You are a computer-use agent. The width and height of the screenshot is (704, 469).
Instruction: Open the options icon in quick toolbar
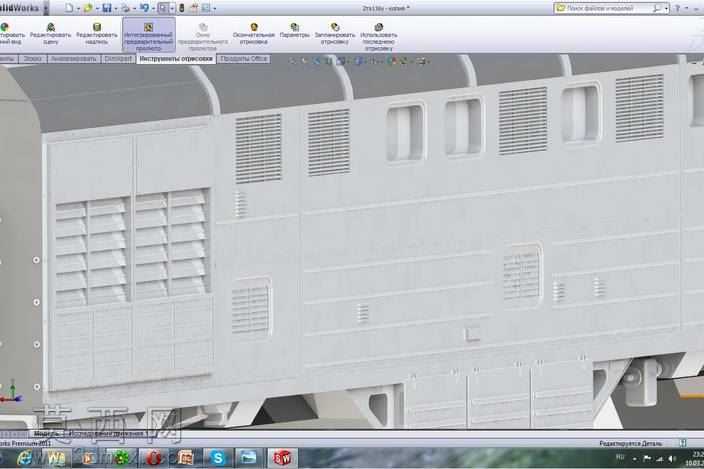(206, 8)
